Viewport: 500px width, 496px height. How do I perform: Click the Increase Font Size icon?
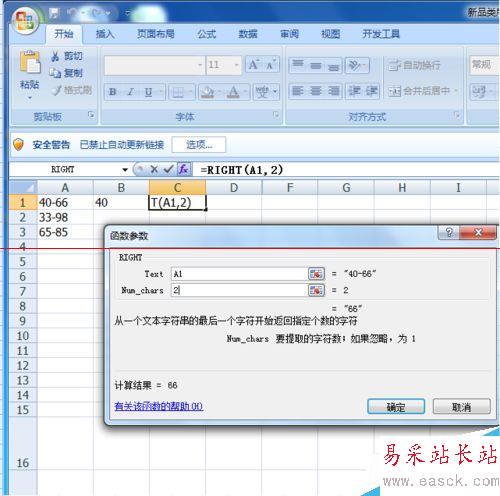[254, 64]
